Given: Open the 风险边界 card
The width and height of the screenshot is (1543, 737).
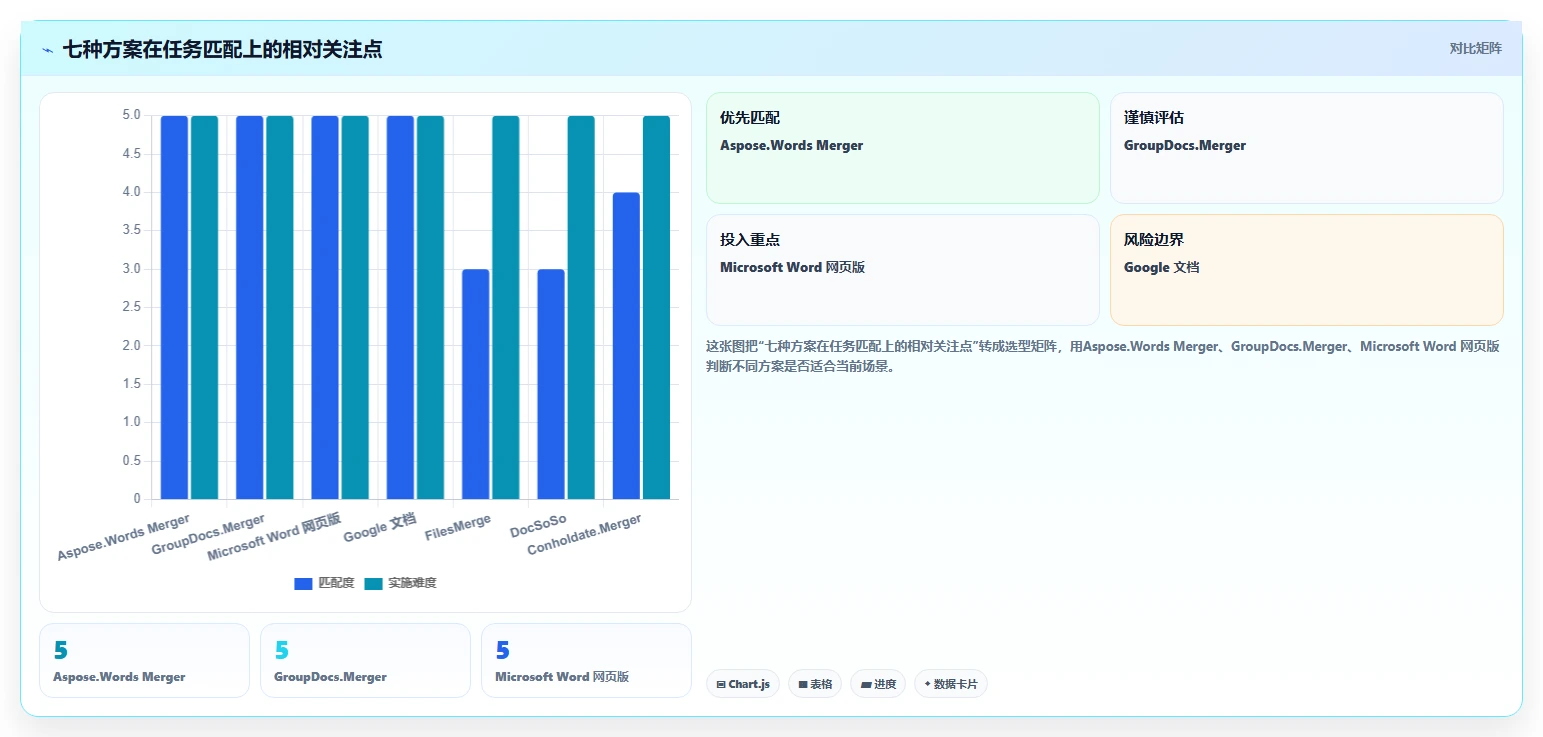Looking at the screenshot, I should 1307,270.
